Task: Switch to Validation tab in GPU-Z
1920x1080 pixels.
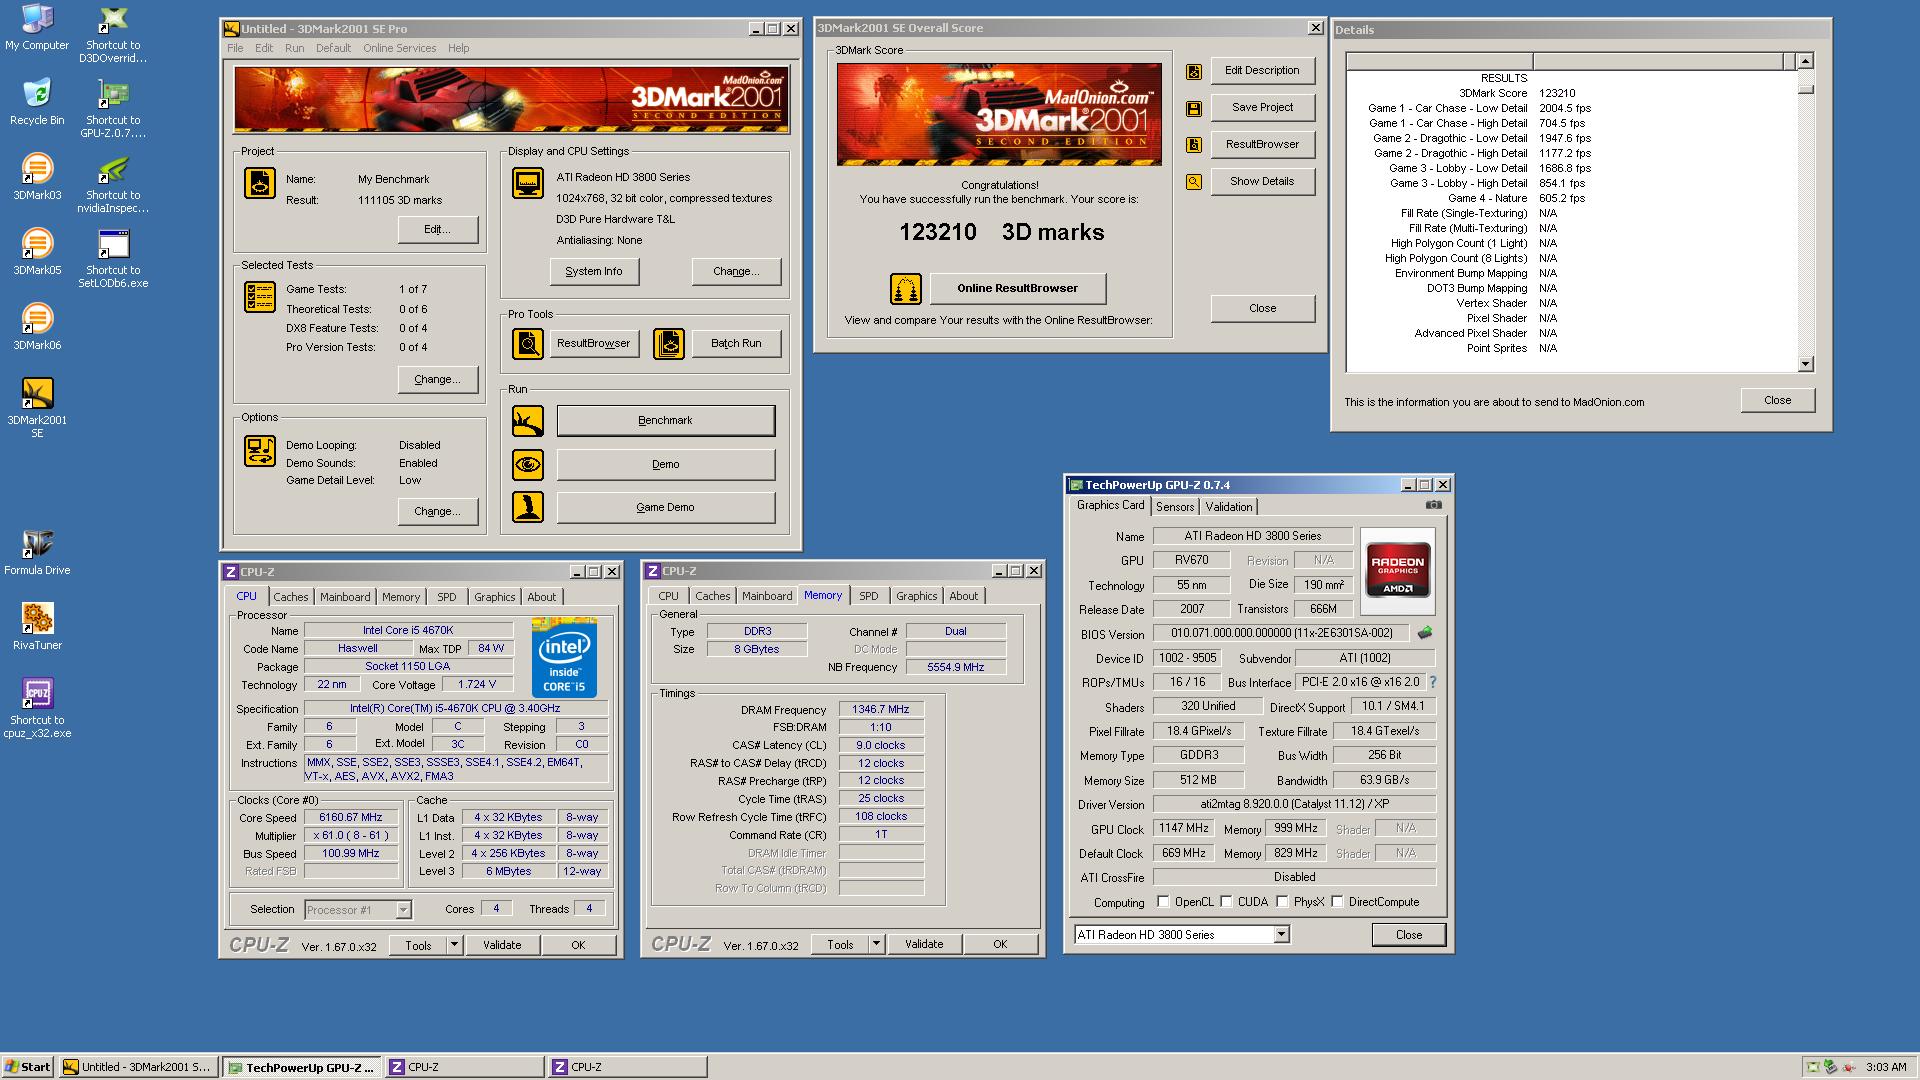Action: point(1228,507)
